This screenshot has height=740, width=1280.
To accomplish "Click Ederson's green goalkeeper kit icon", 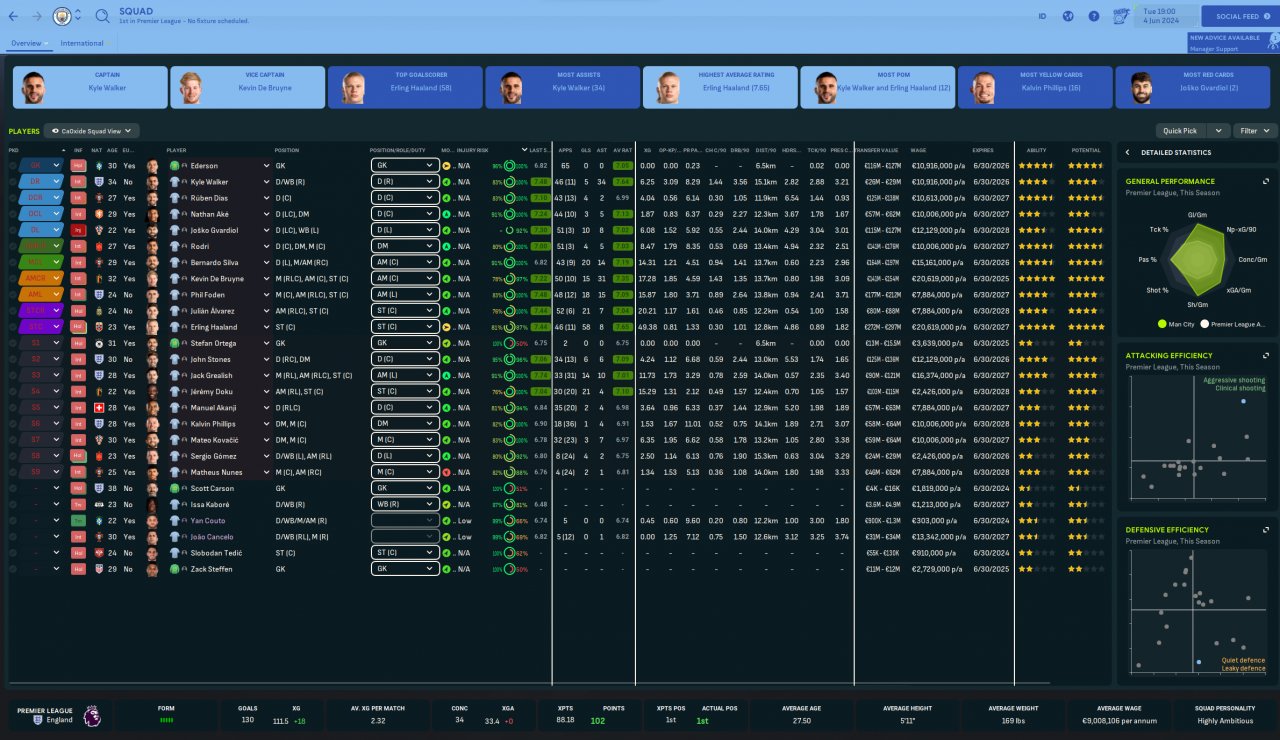I will (174, 166).
